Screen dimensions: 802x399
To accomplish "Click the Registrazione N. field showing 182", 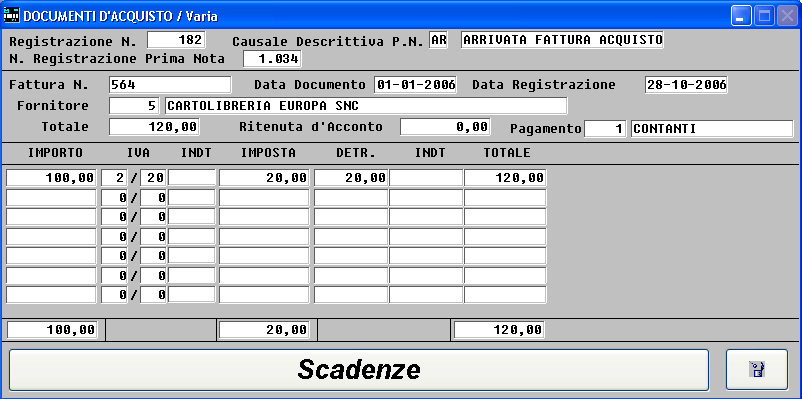I will 176,40.
